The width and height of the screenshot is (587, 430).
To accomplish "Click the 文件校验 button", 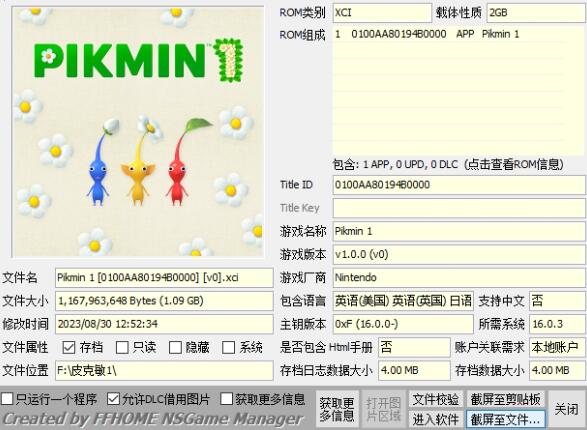I will pos(436,399).
